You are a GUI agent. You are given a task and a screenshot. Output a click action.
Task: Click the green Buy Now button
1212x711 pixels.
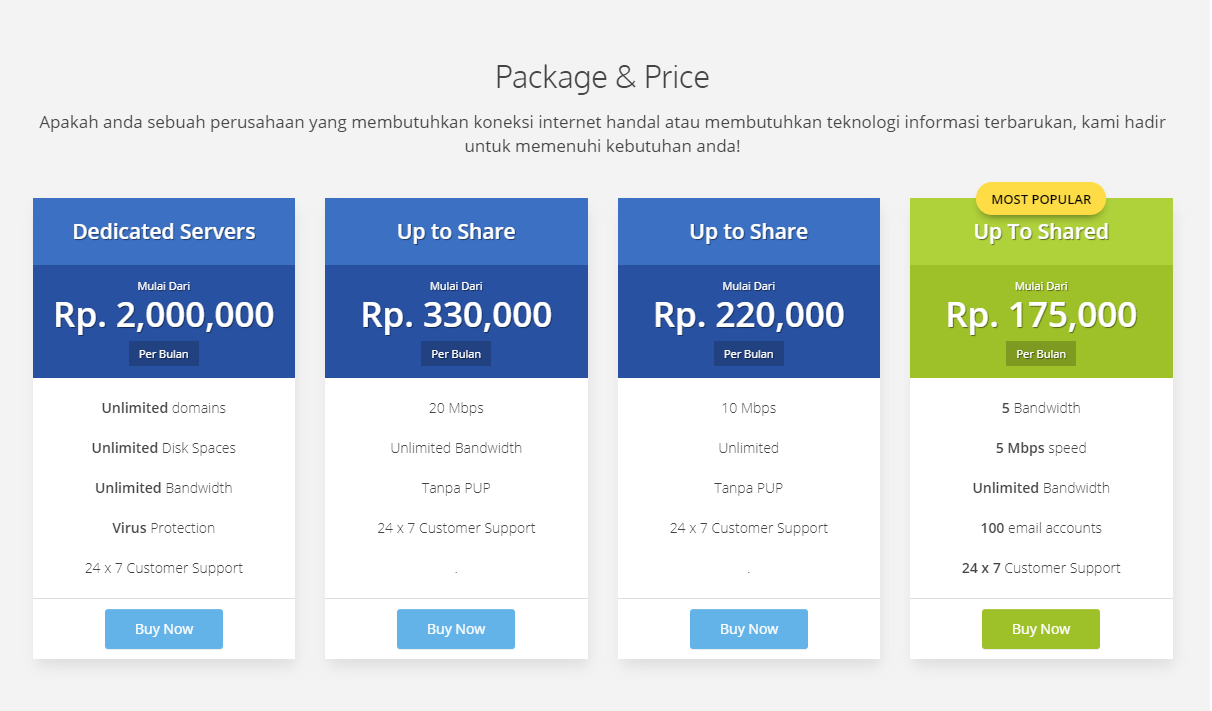tap(1040, 629)
